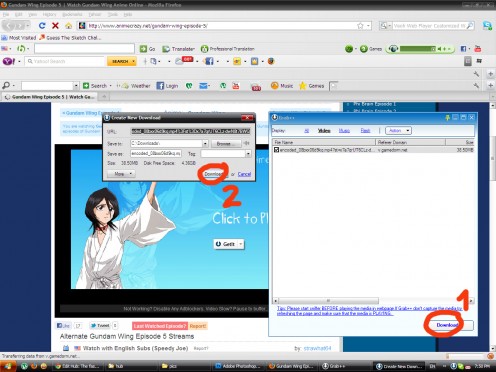Open the History menu

tap(49, 15)
